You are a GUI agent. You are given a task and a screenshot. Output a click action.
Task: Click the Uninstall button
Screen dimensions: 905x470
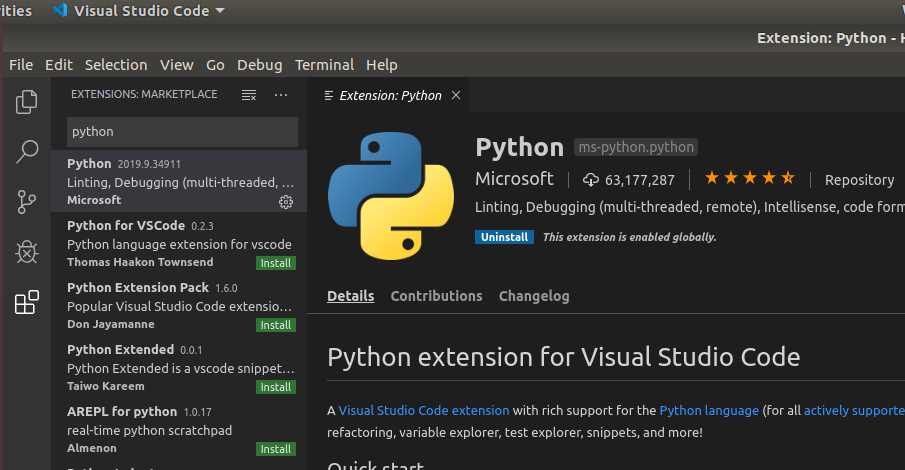pos(504,237)
